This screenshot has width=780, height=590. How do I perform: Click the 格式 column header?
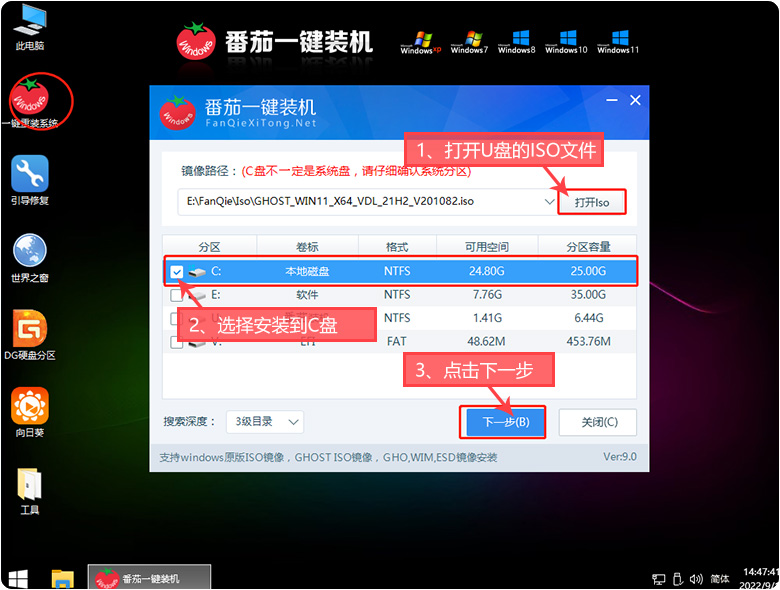click(x=397, y=247)
